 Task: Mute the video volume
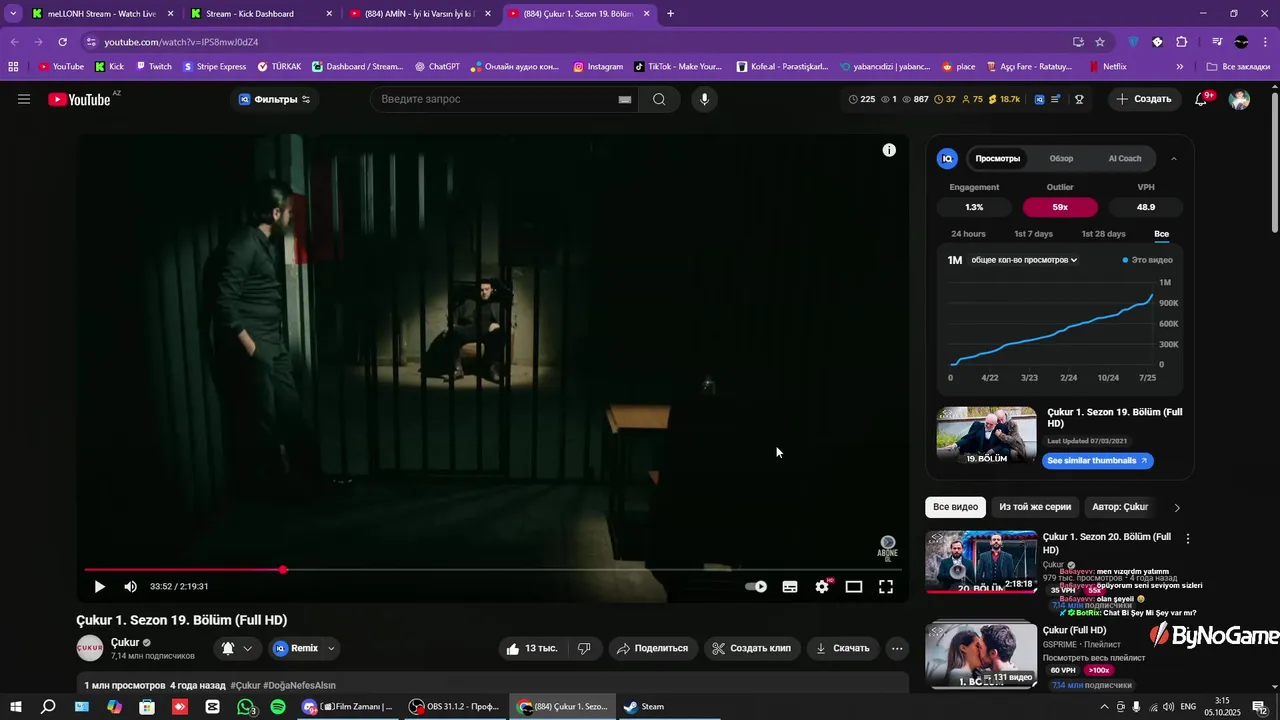130,587
